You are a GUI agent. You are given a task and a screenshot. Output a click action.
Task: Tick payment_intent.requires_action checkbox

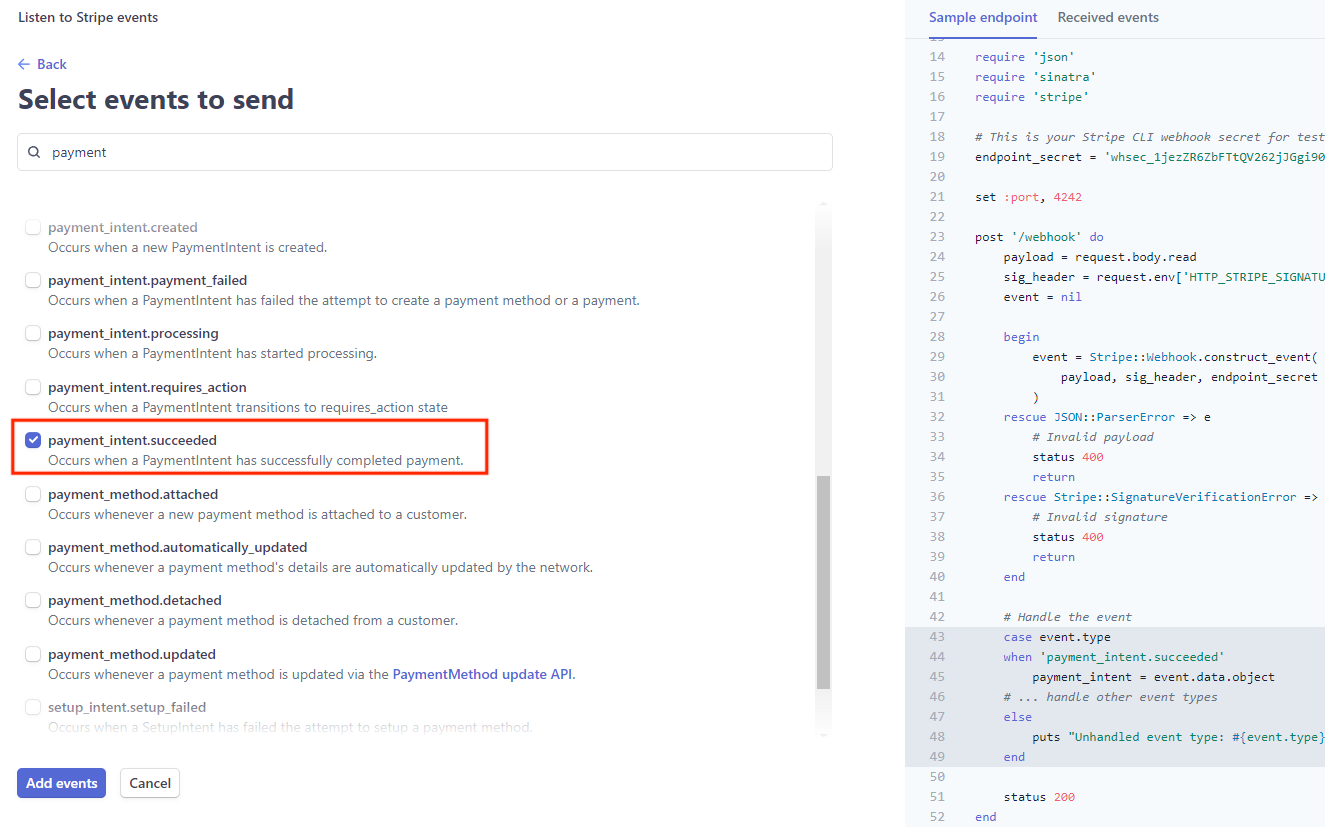pyautogui.click(x=33, y=387)
